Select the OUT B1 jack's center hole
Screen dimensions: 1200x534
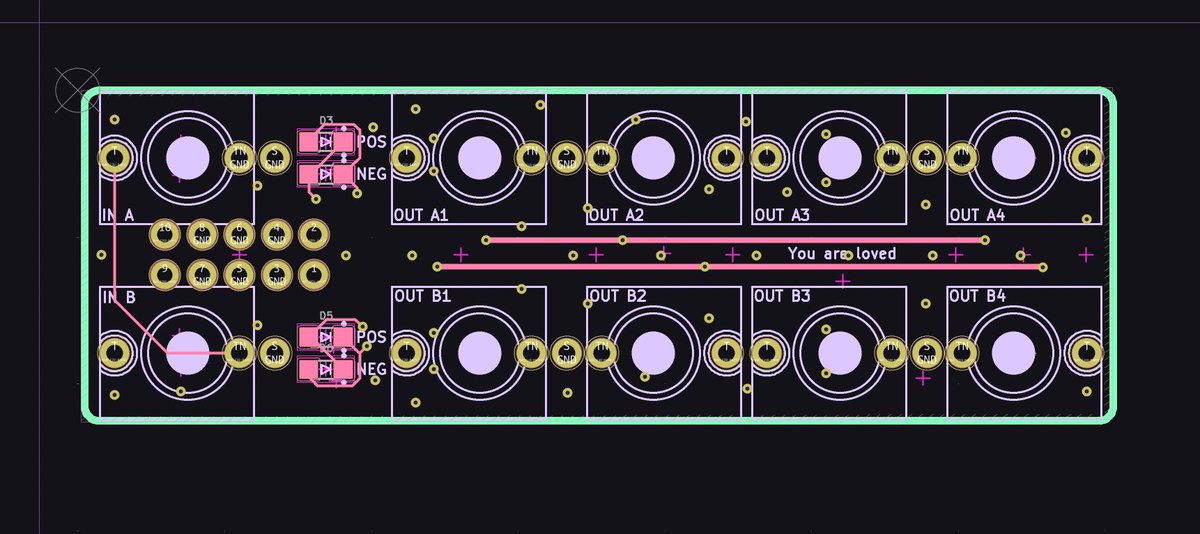pos(479,352)
